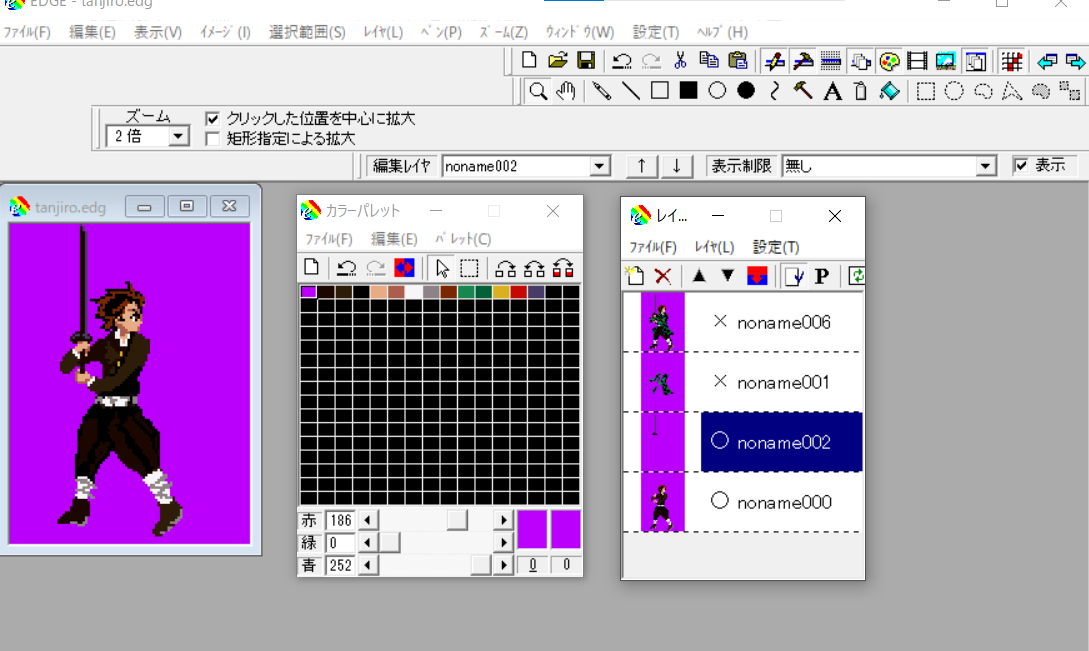Show the noname006 layer
Image resolution: width=1089 pixels, height=651 pixels.
pos(720,322)
